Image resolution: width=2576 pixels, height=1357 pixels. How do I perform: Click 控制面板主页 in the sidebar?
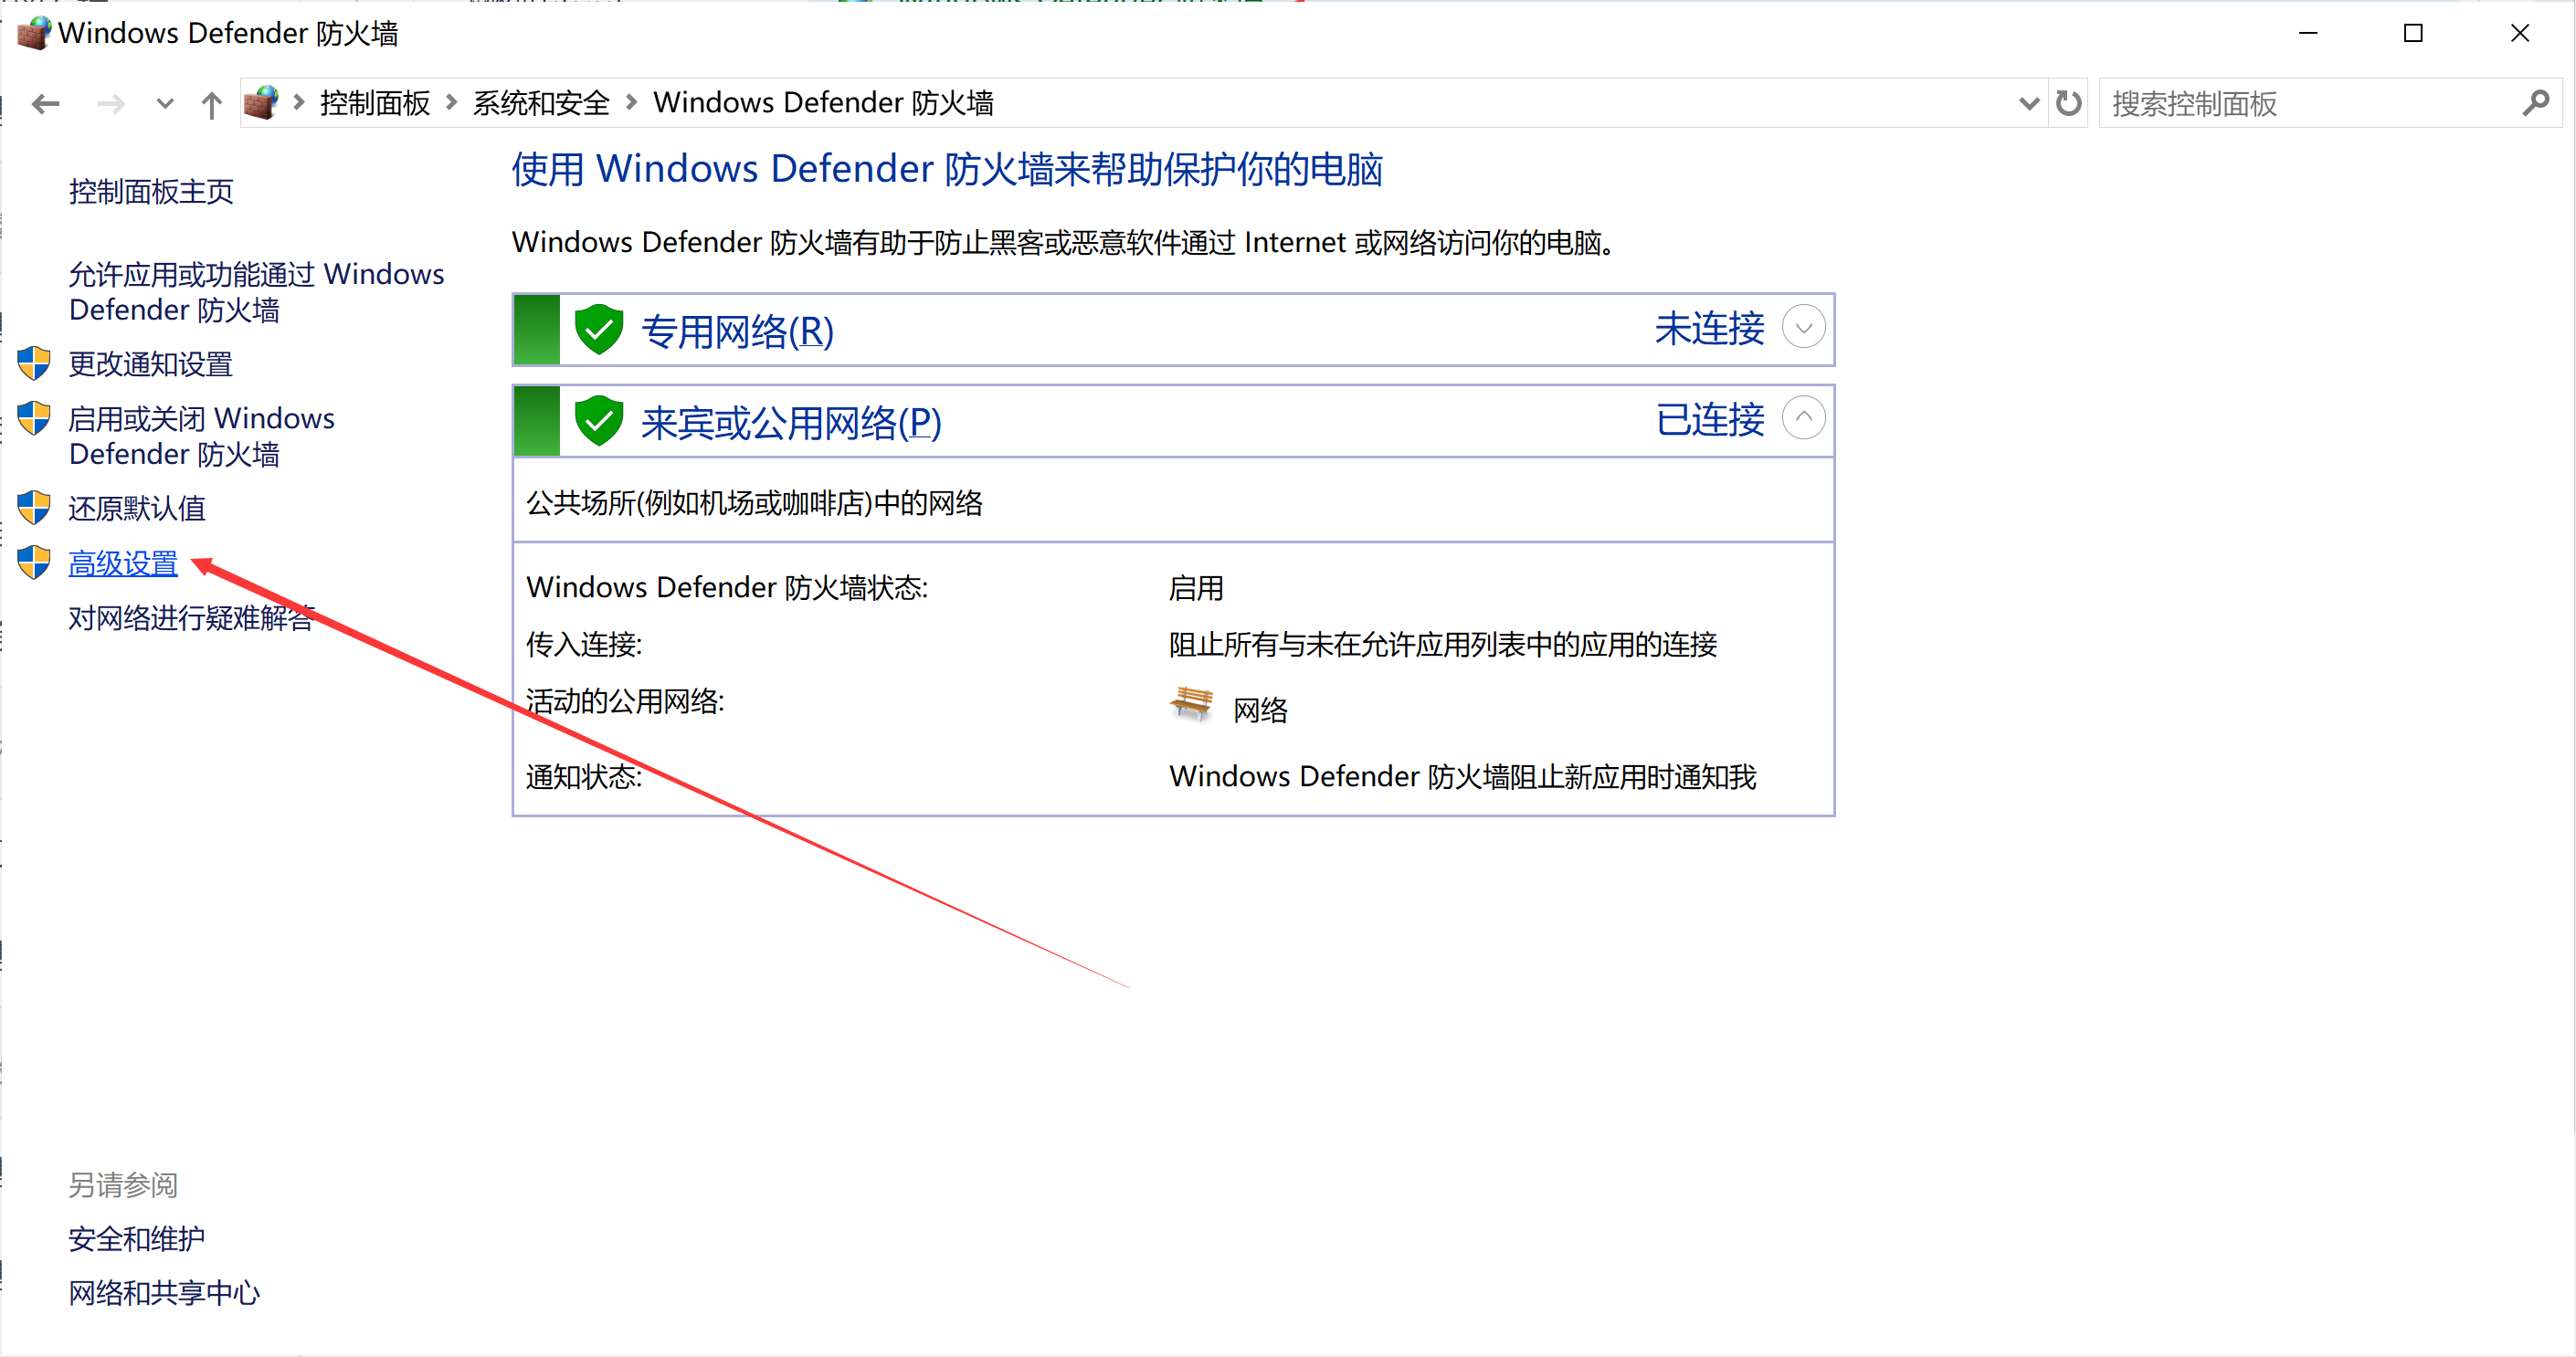point(151,190)
